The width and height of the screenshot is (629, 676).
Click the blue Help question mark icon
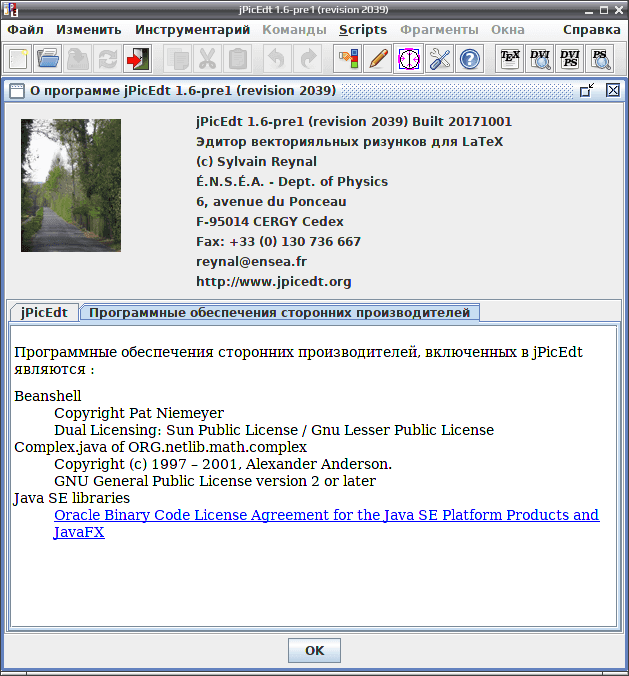coord(469,59)
